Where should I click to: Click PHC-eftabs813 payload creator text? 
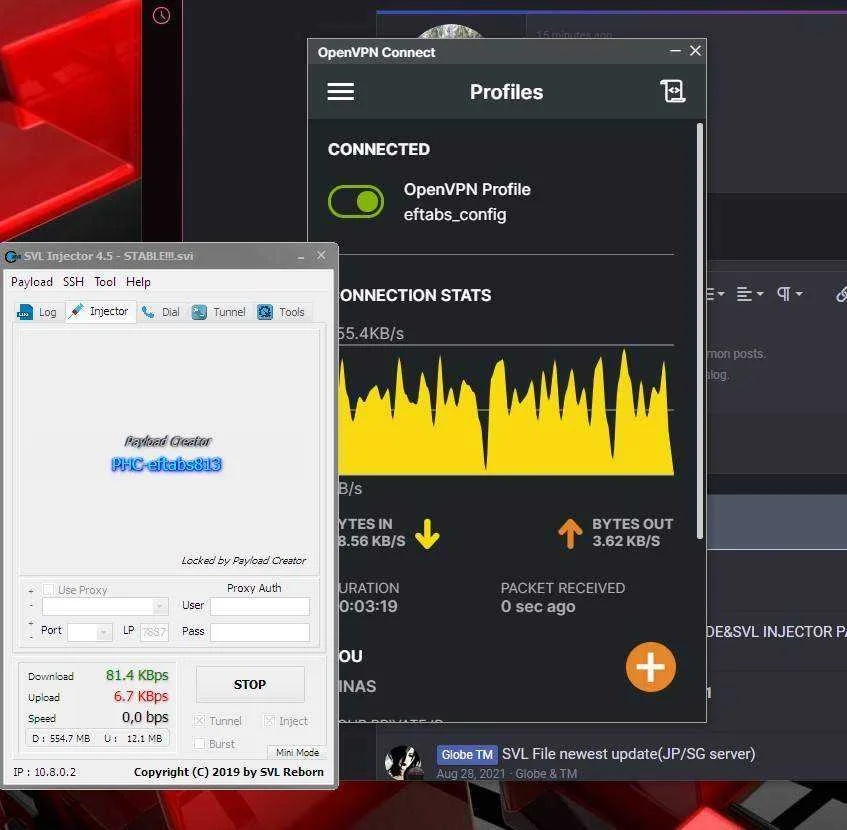[x=166, y=464]
